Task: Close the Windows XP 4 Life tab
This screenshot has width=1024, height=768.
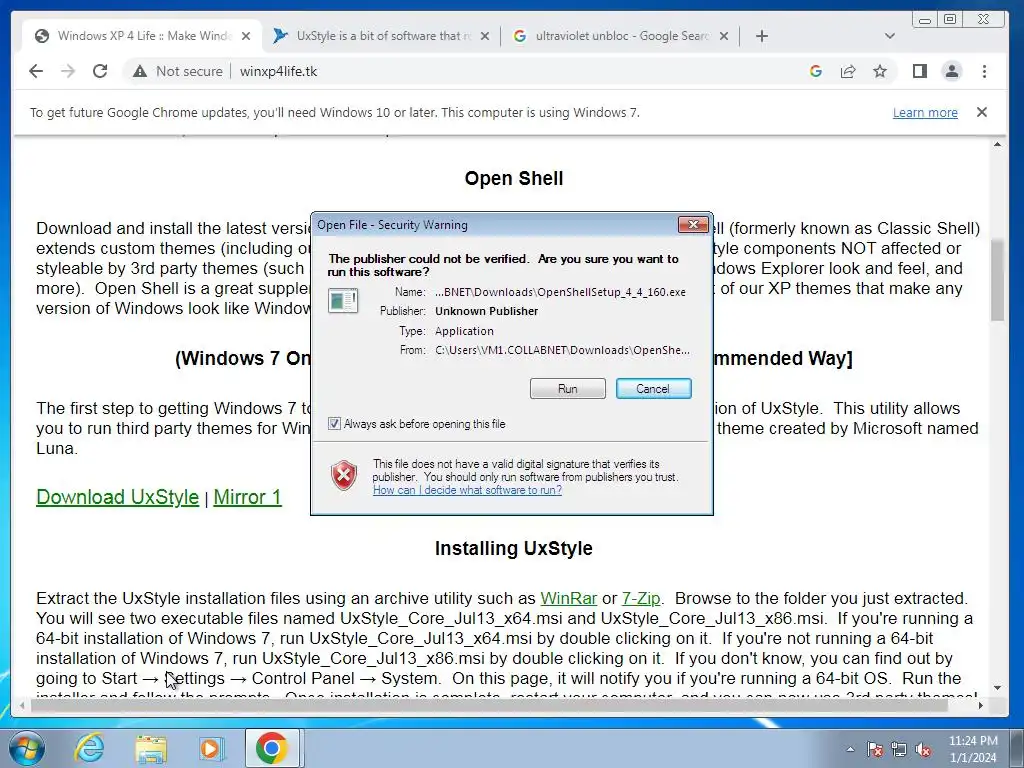Action: coord(246,36)
